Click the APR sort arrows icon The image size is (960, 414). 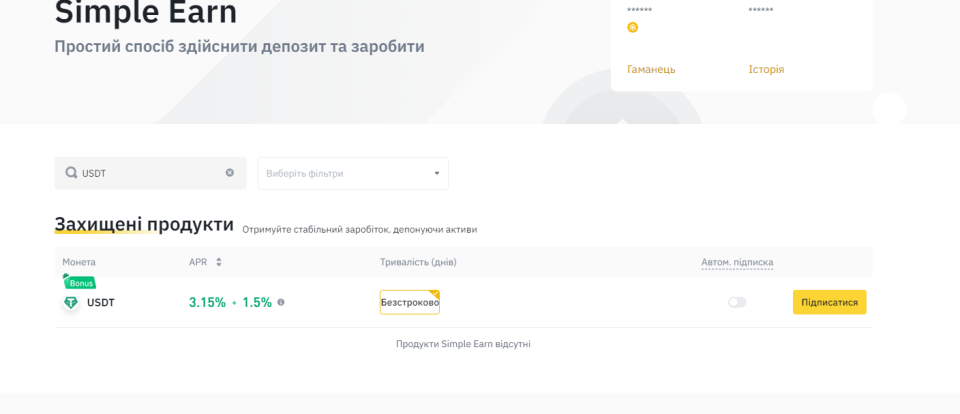click(219, 262)
